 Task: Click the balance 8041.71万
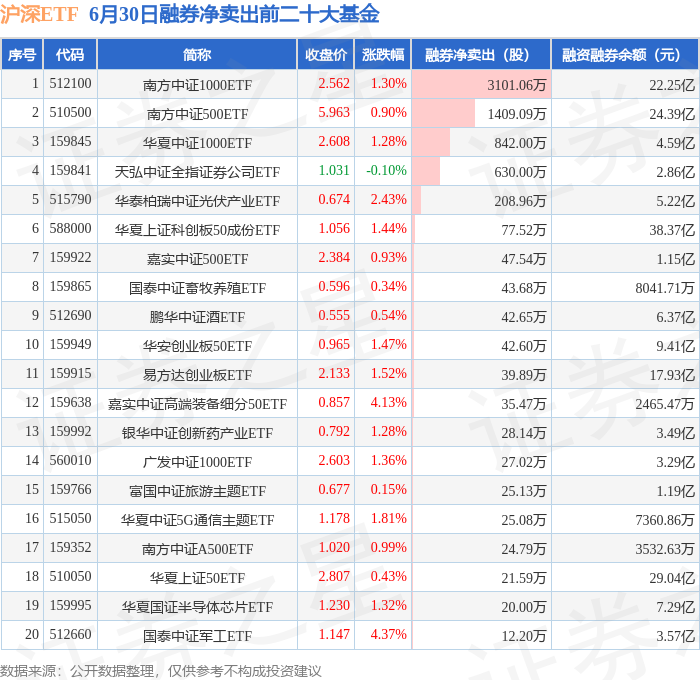pyautogui.click(x=665, y=288)
